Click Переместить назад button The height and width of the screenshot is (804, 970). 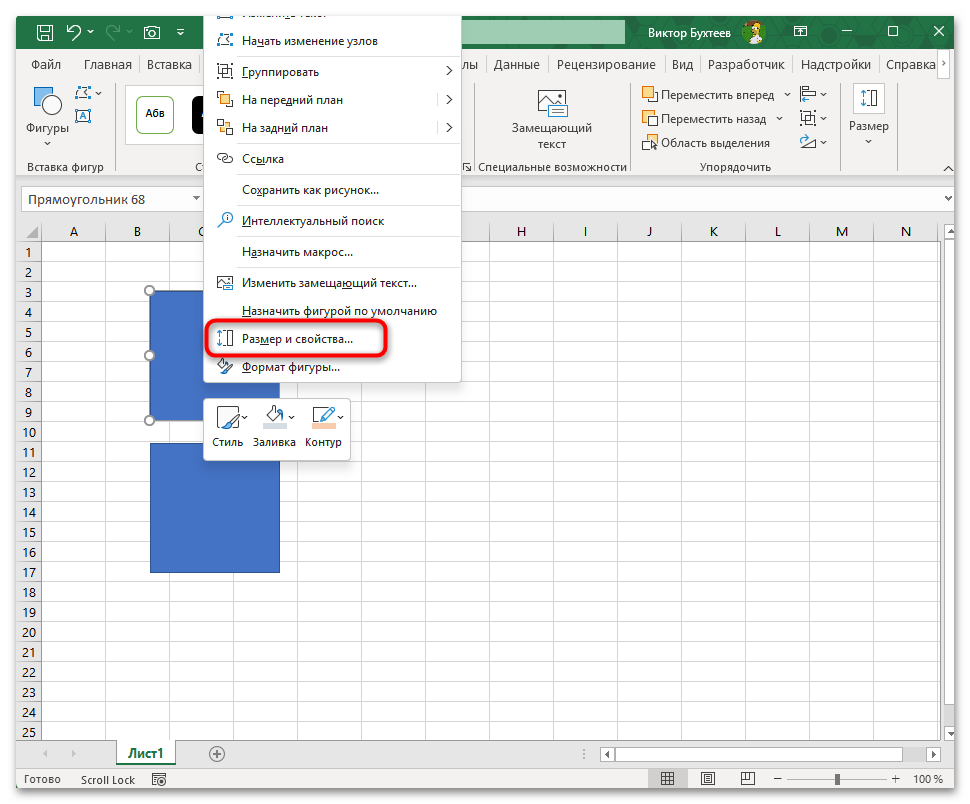coord(704,119)
